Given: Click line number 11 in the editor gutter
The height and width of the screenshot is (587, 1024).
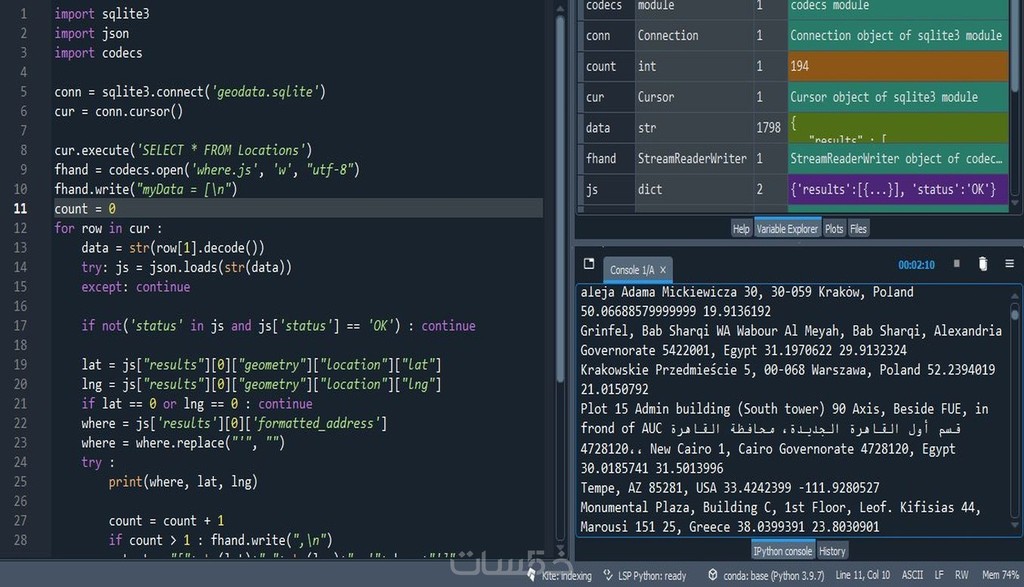Looking at the screenshot, I should tap(20, 208).
